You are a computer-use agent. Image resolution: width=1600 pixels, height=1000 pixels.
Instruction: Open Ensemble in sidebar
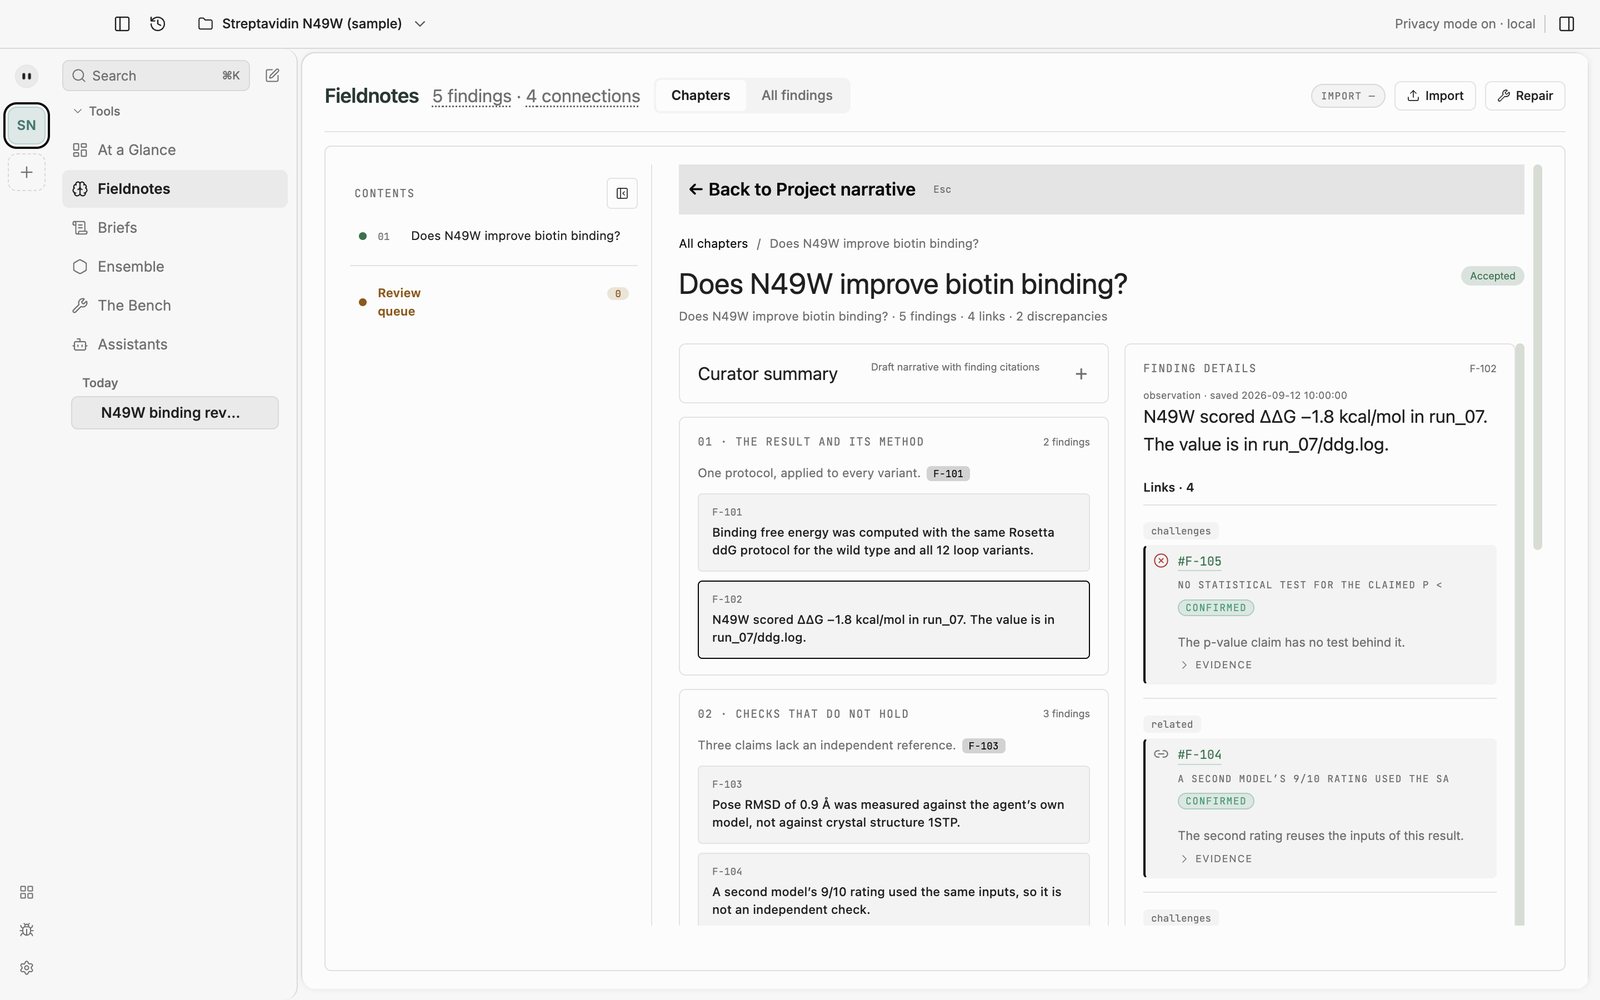pyautogui.click(x=175, y=267)
